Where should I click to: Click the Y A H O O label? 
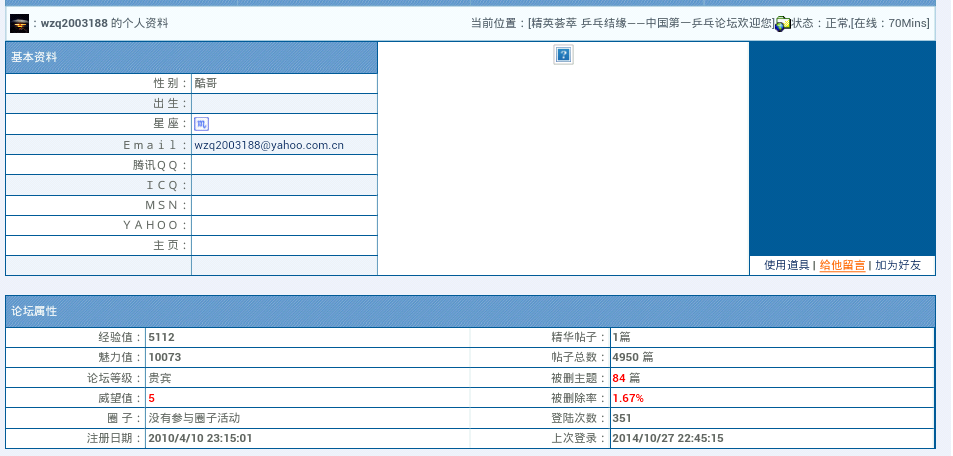click(x=156, y=226)
